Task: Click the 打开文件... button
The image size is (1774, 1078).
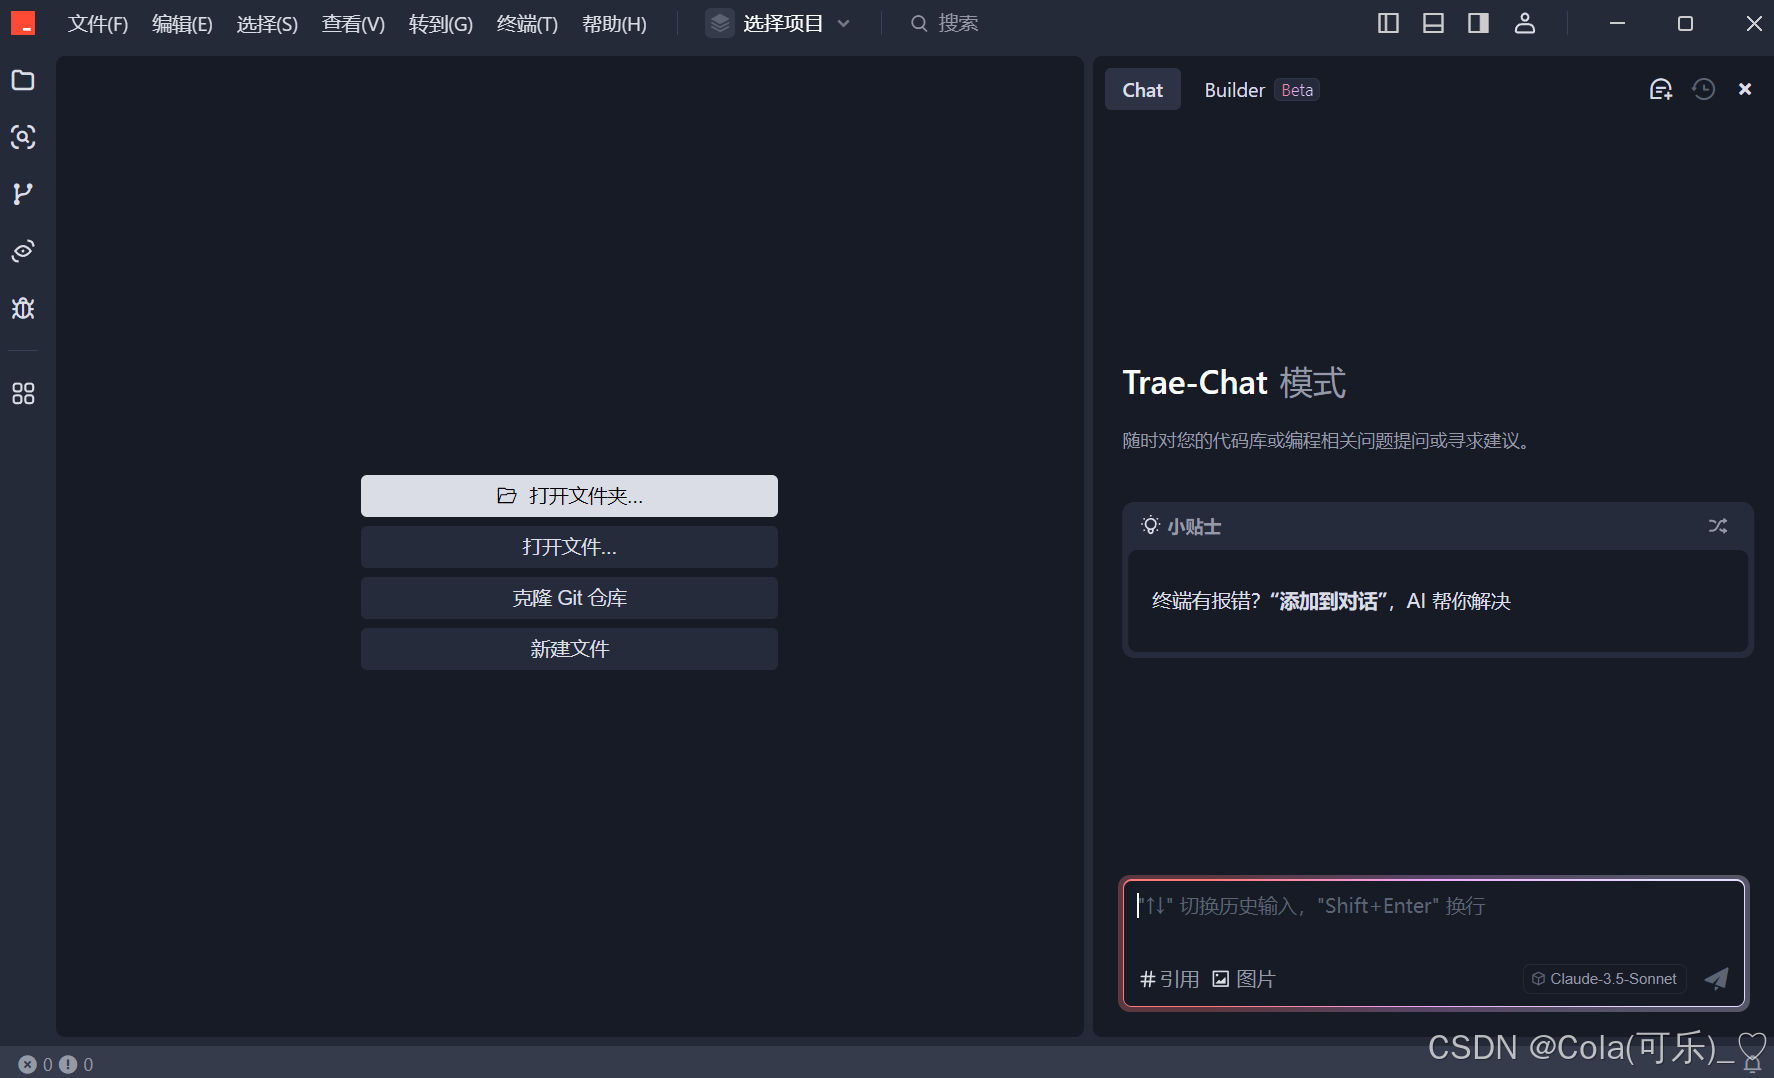Action: [x=569, y=547]
